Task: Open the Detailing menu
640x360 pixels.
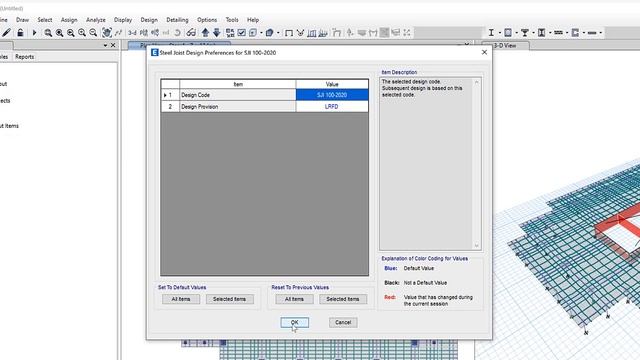Action: click(178, 20)
